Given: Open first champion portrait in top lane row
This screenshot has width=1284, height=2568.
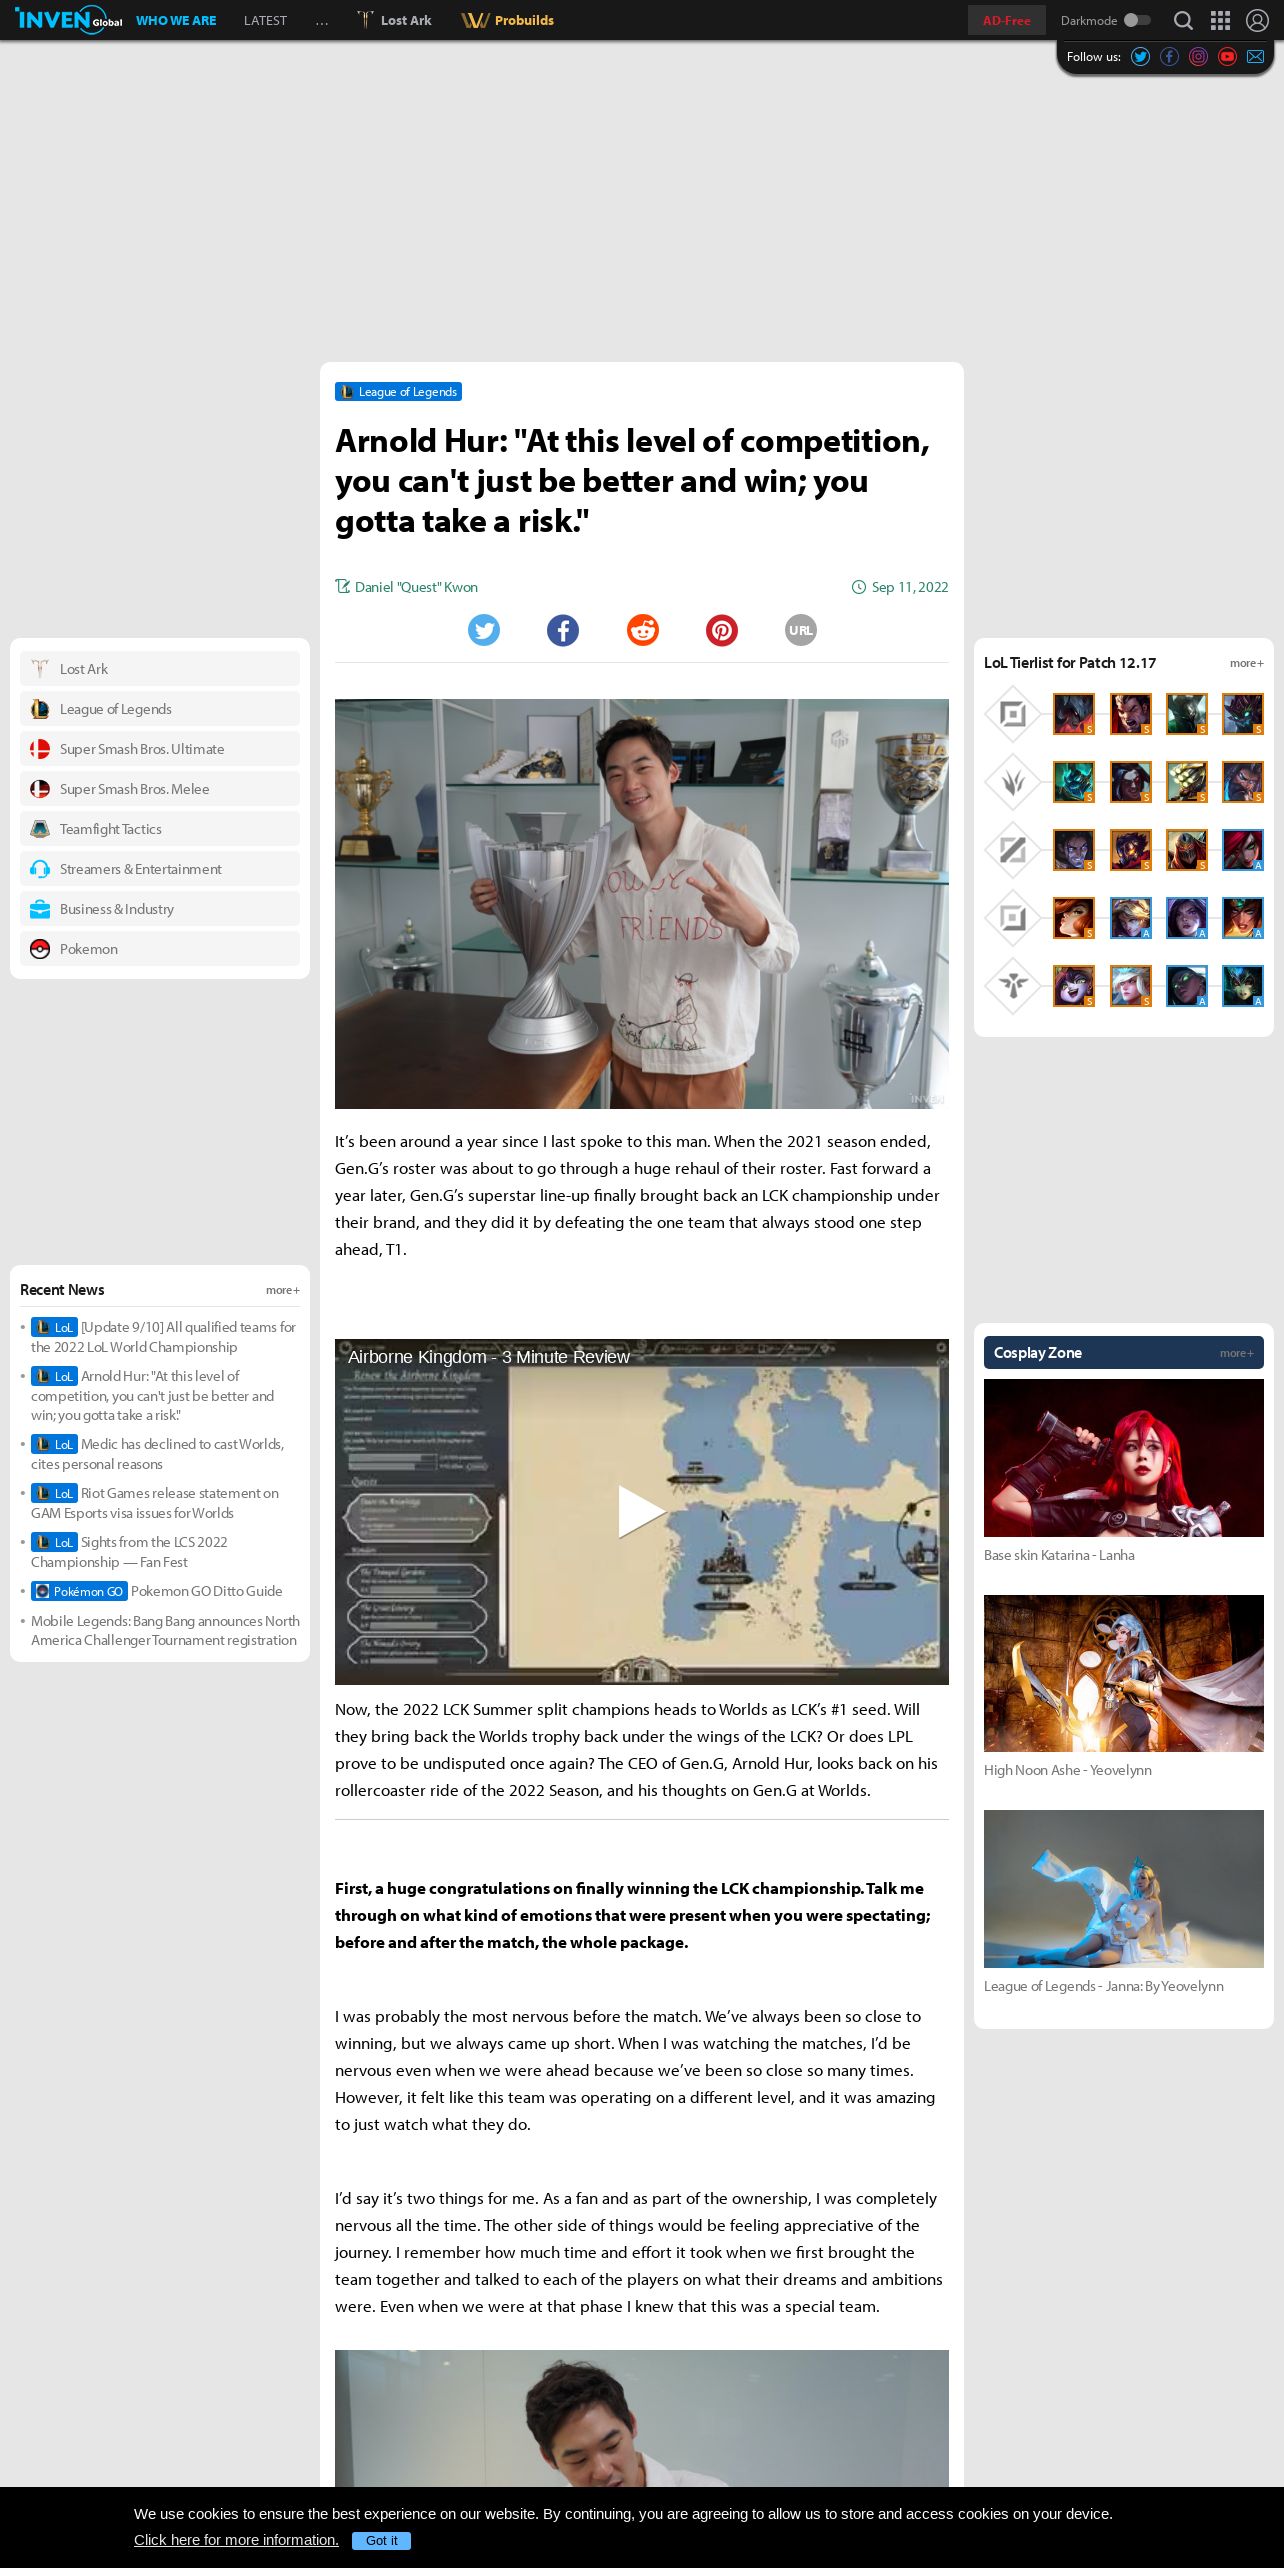Looking at the screenshot, I should click(x=1074, y=714).
